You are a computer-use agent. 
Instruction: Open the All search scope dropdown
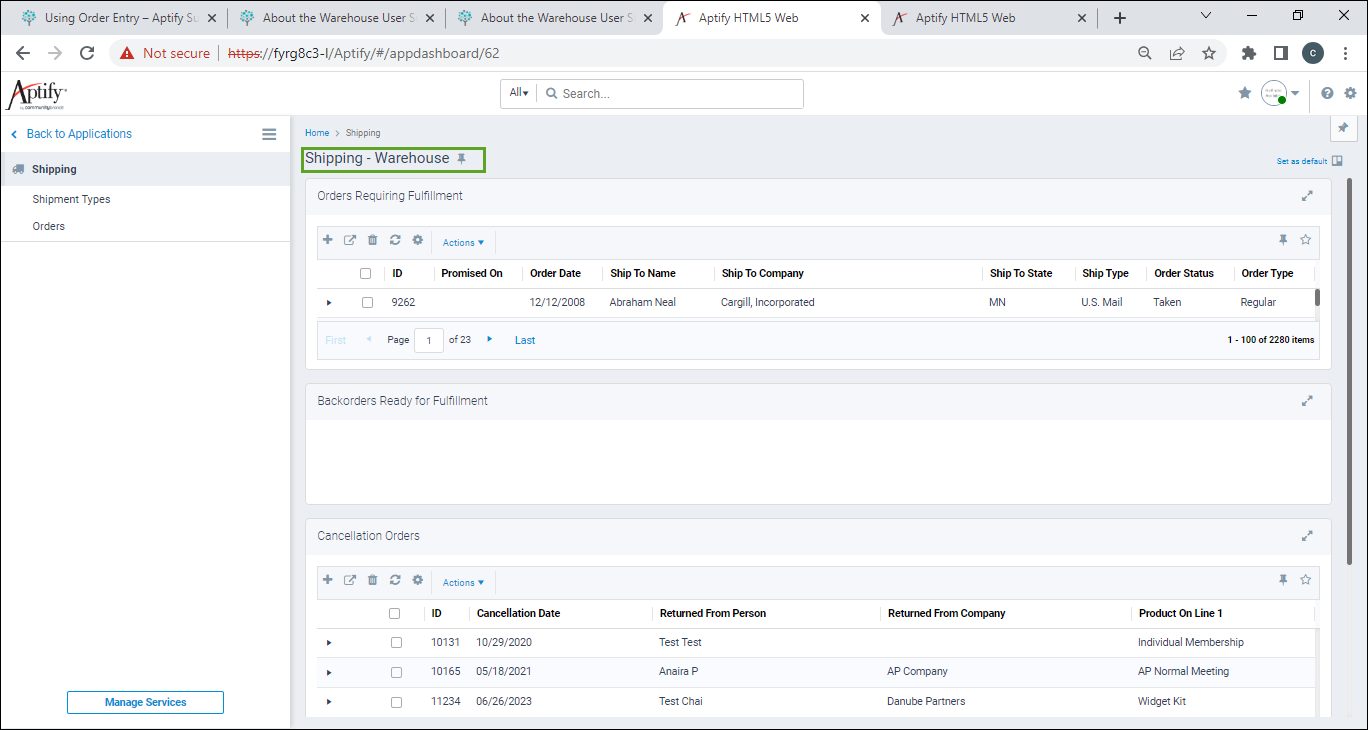click(519, 93)
